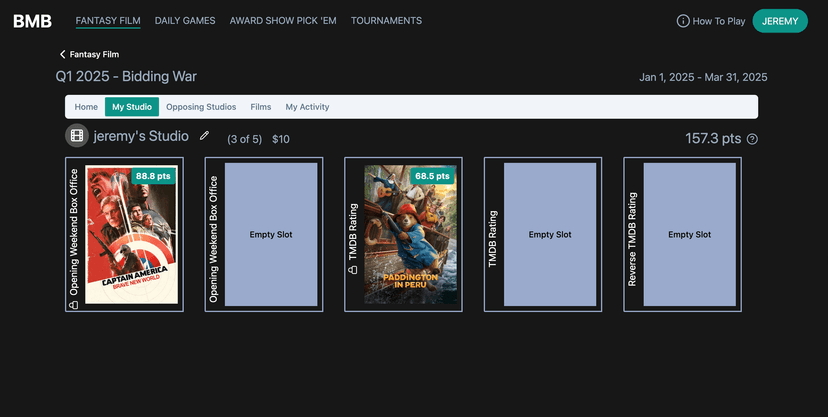
Task: Go to DAILY GAMES
Action: pyautogui.click(x=185, y=21)
